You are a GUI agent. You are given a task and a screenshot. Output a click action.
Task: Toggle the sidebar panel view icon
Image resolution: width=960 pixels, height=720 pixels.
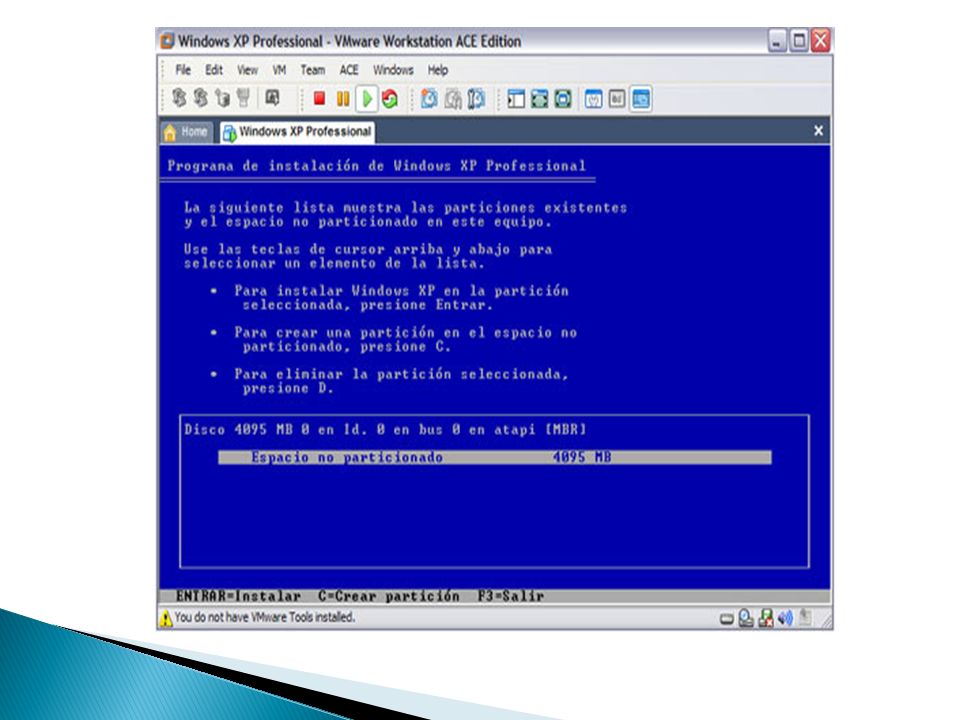516,99
